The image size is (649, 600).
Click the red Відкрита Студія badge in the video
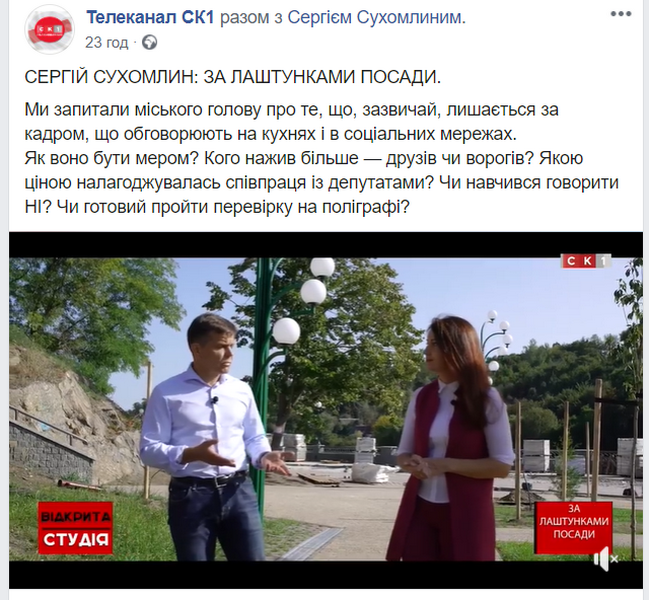click(75, 528)
